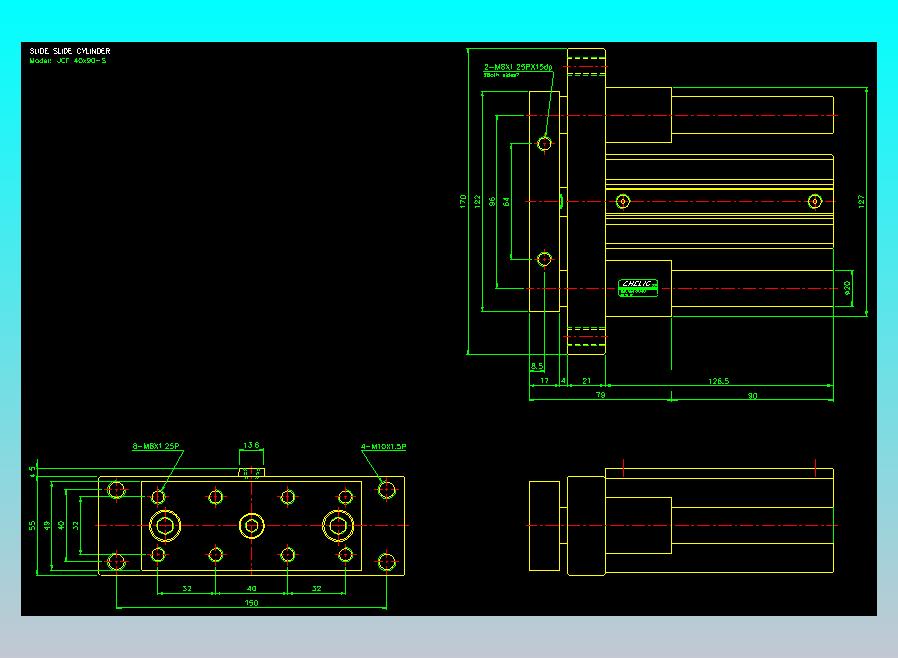Click the "64" hole spacing dimension
The width and height of the screenshot is (898, 658).
[x=506, y=202]
